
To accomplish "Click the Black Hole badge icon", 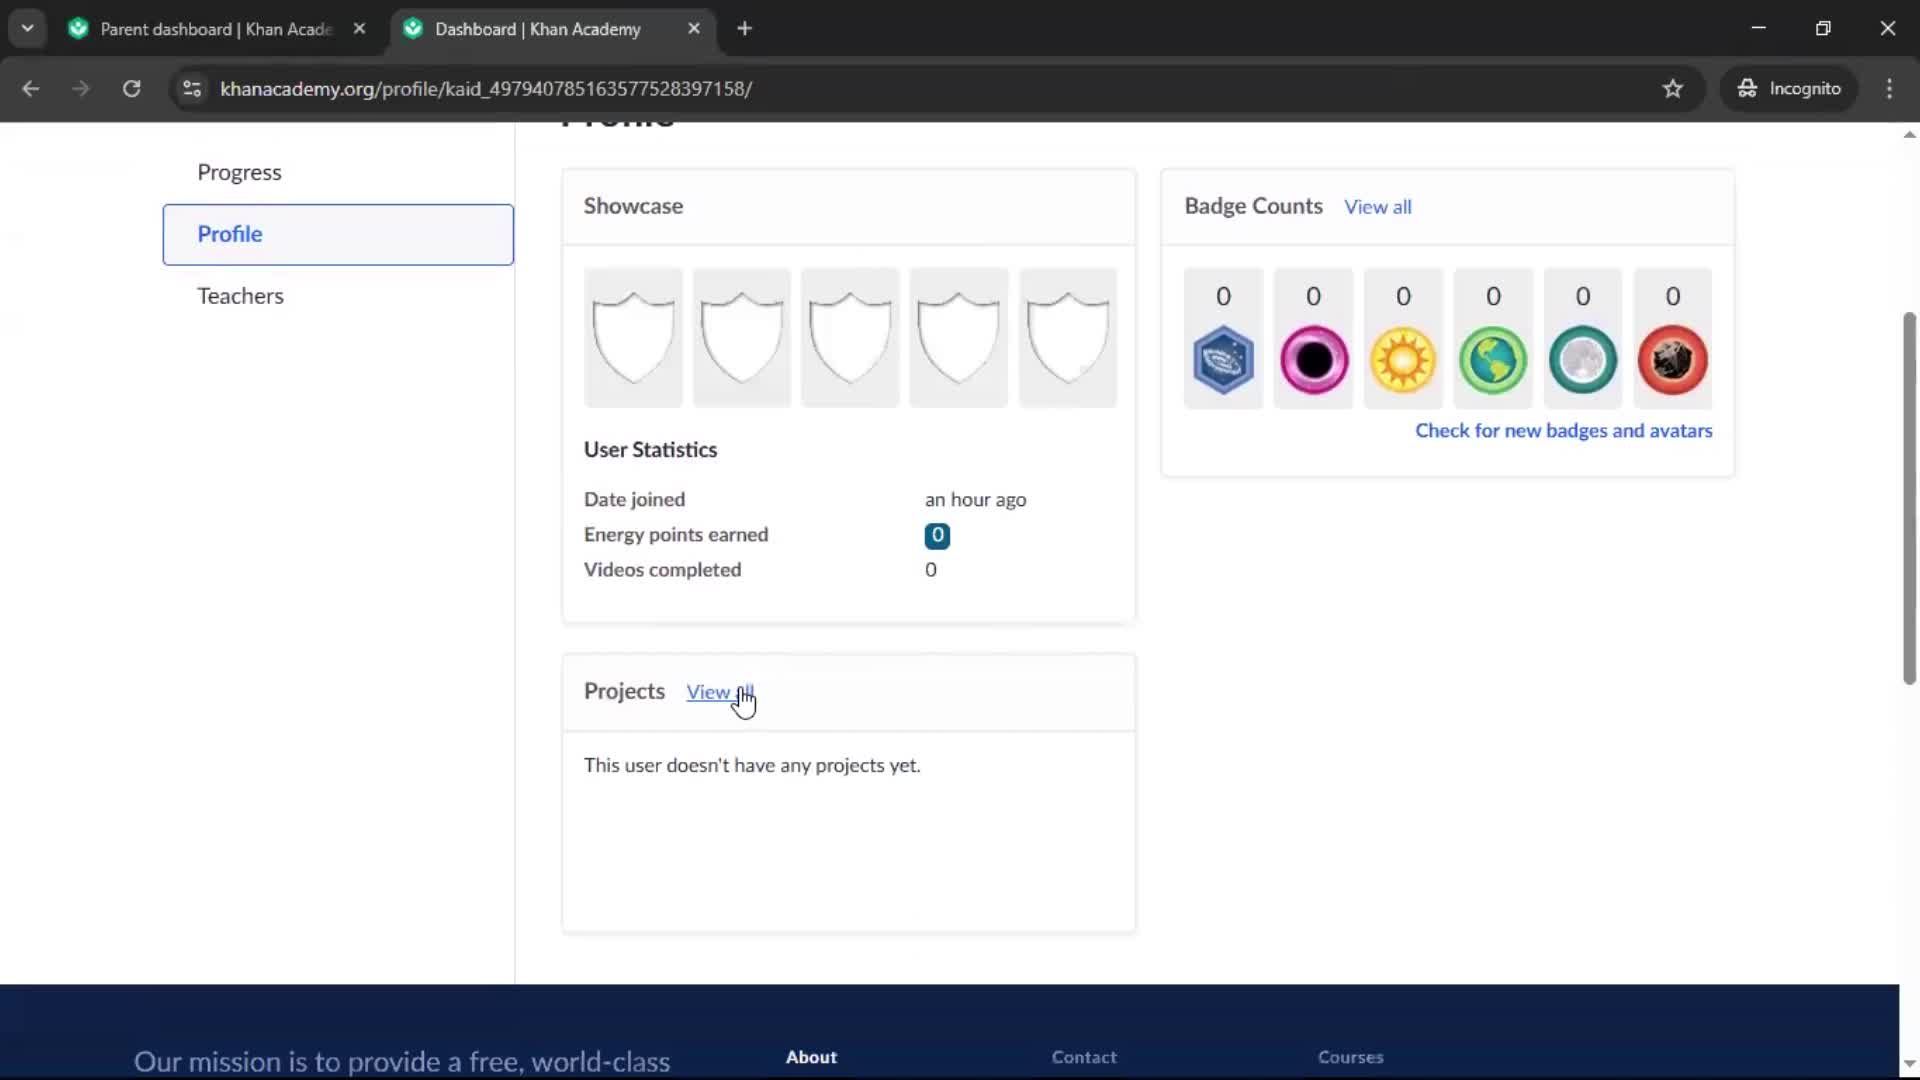I will coord(1313,360).
